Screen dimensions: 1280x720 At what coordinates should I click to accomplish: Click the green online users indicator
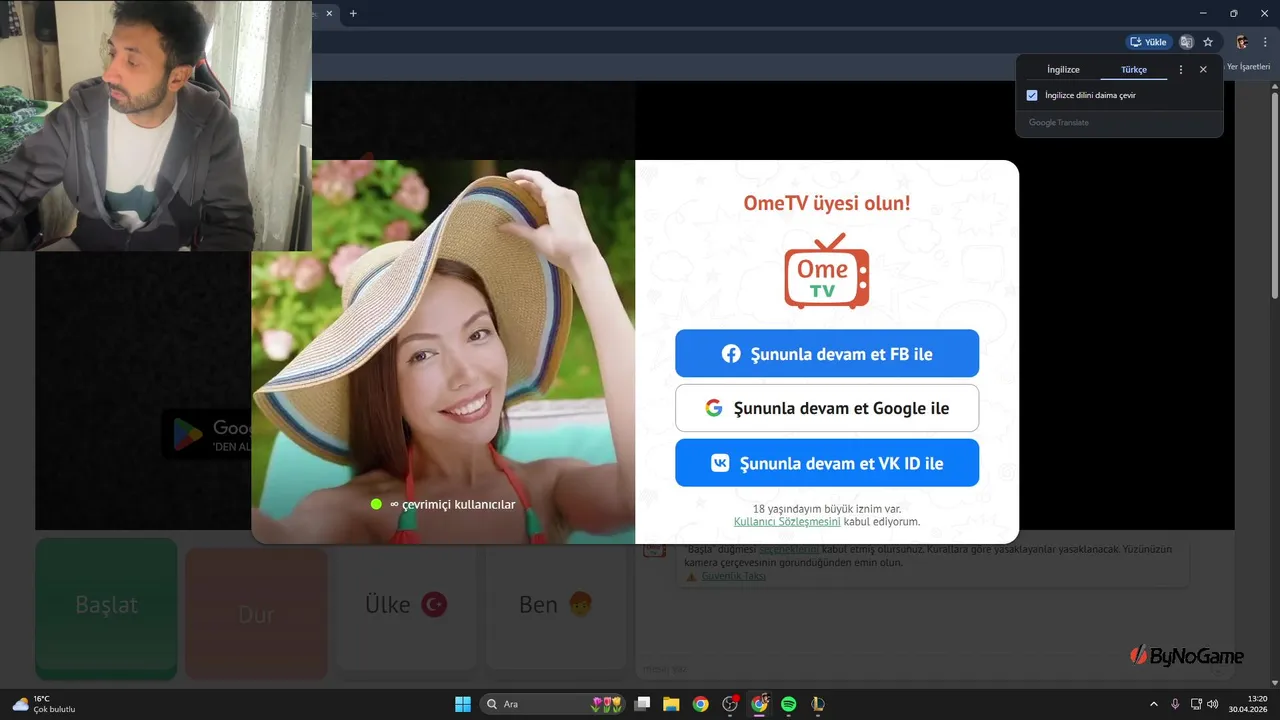point(376,504)
